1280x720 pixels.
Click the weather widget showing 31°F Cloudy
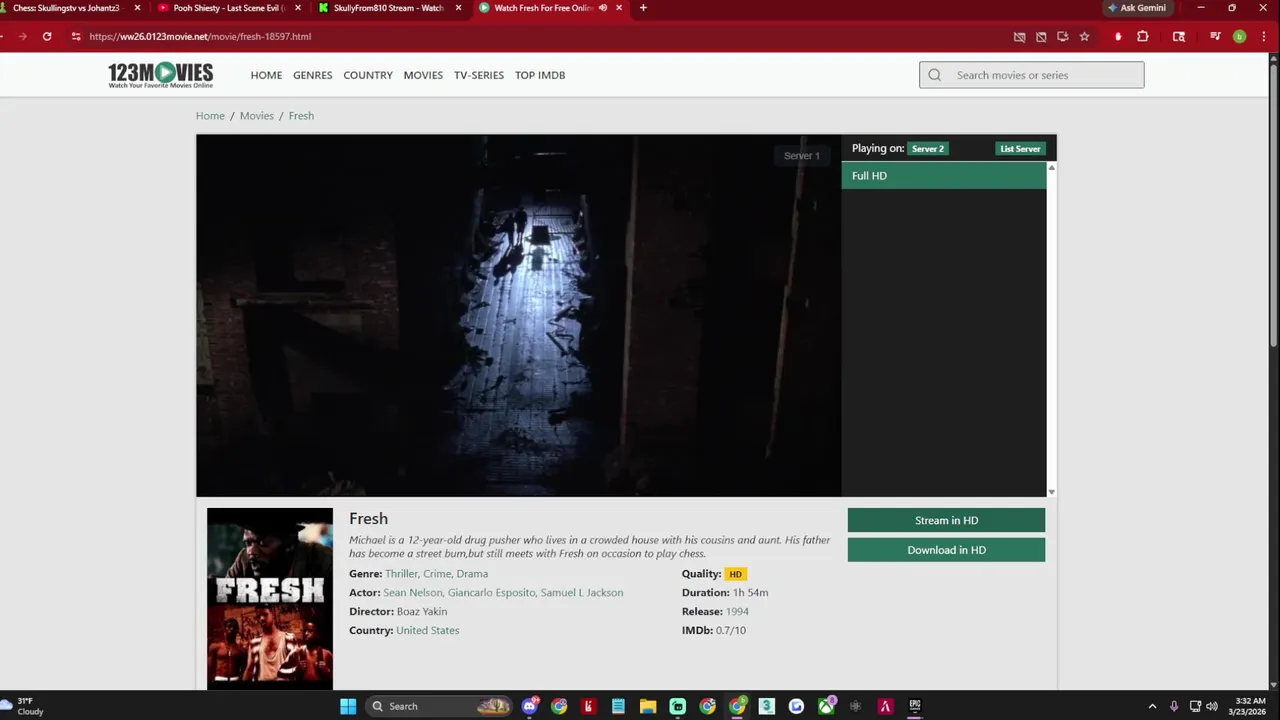click(24, 706)
